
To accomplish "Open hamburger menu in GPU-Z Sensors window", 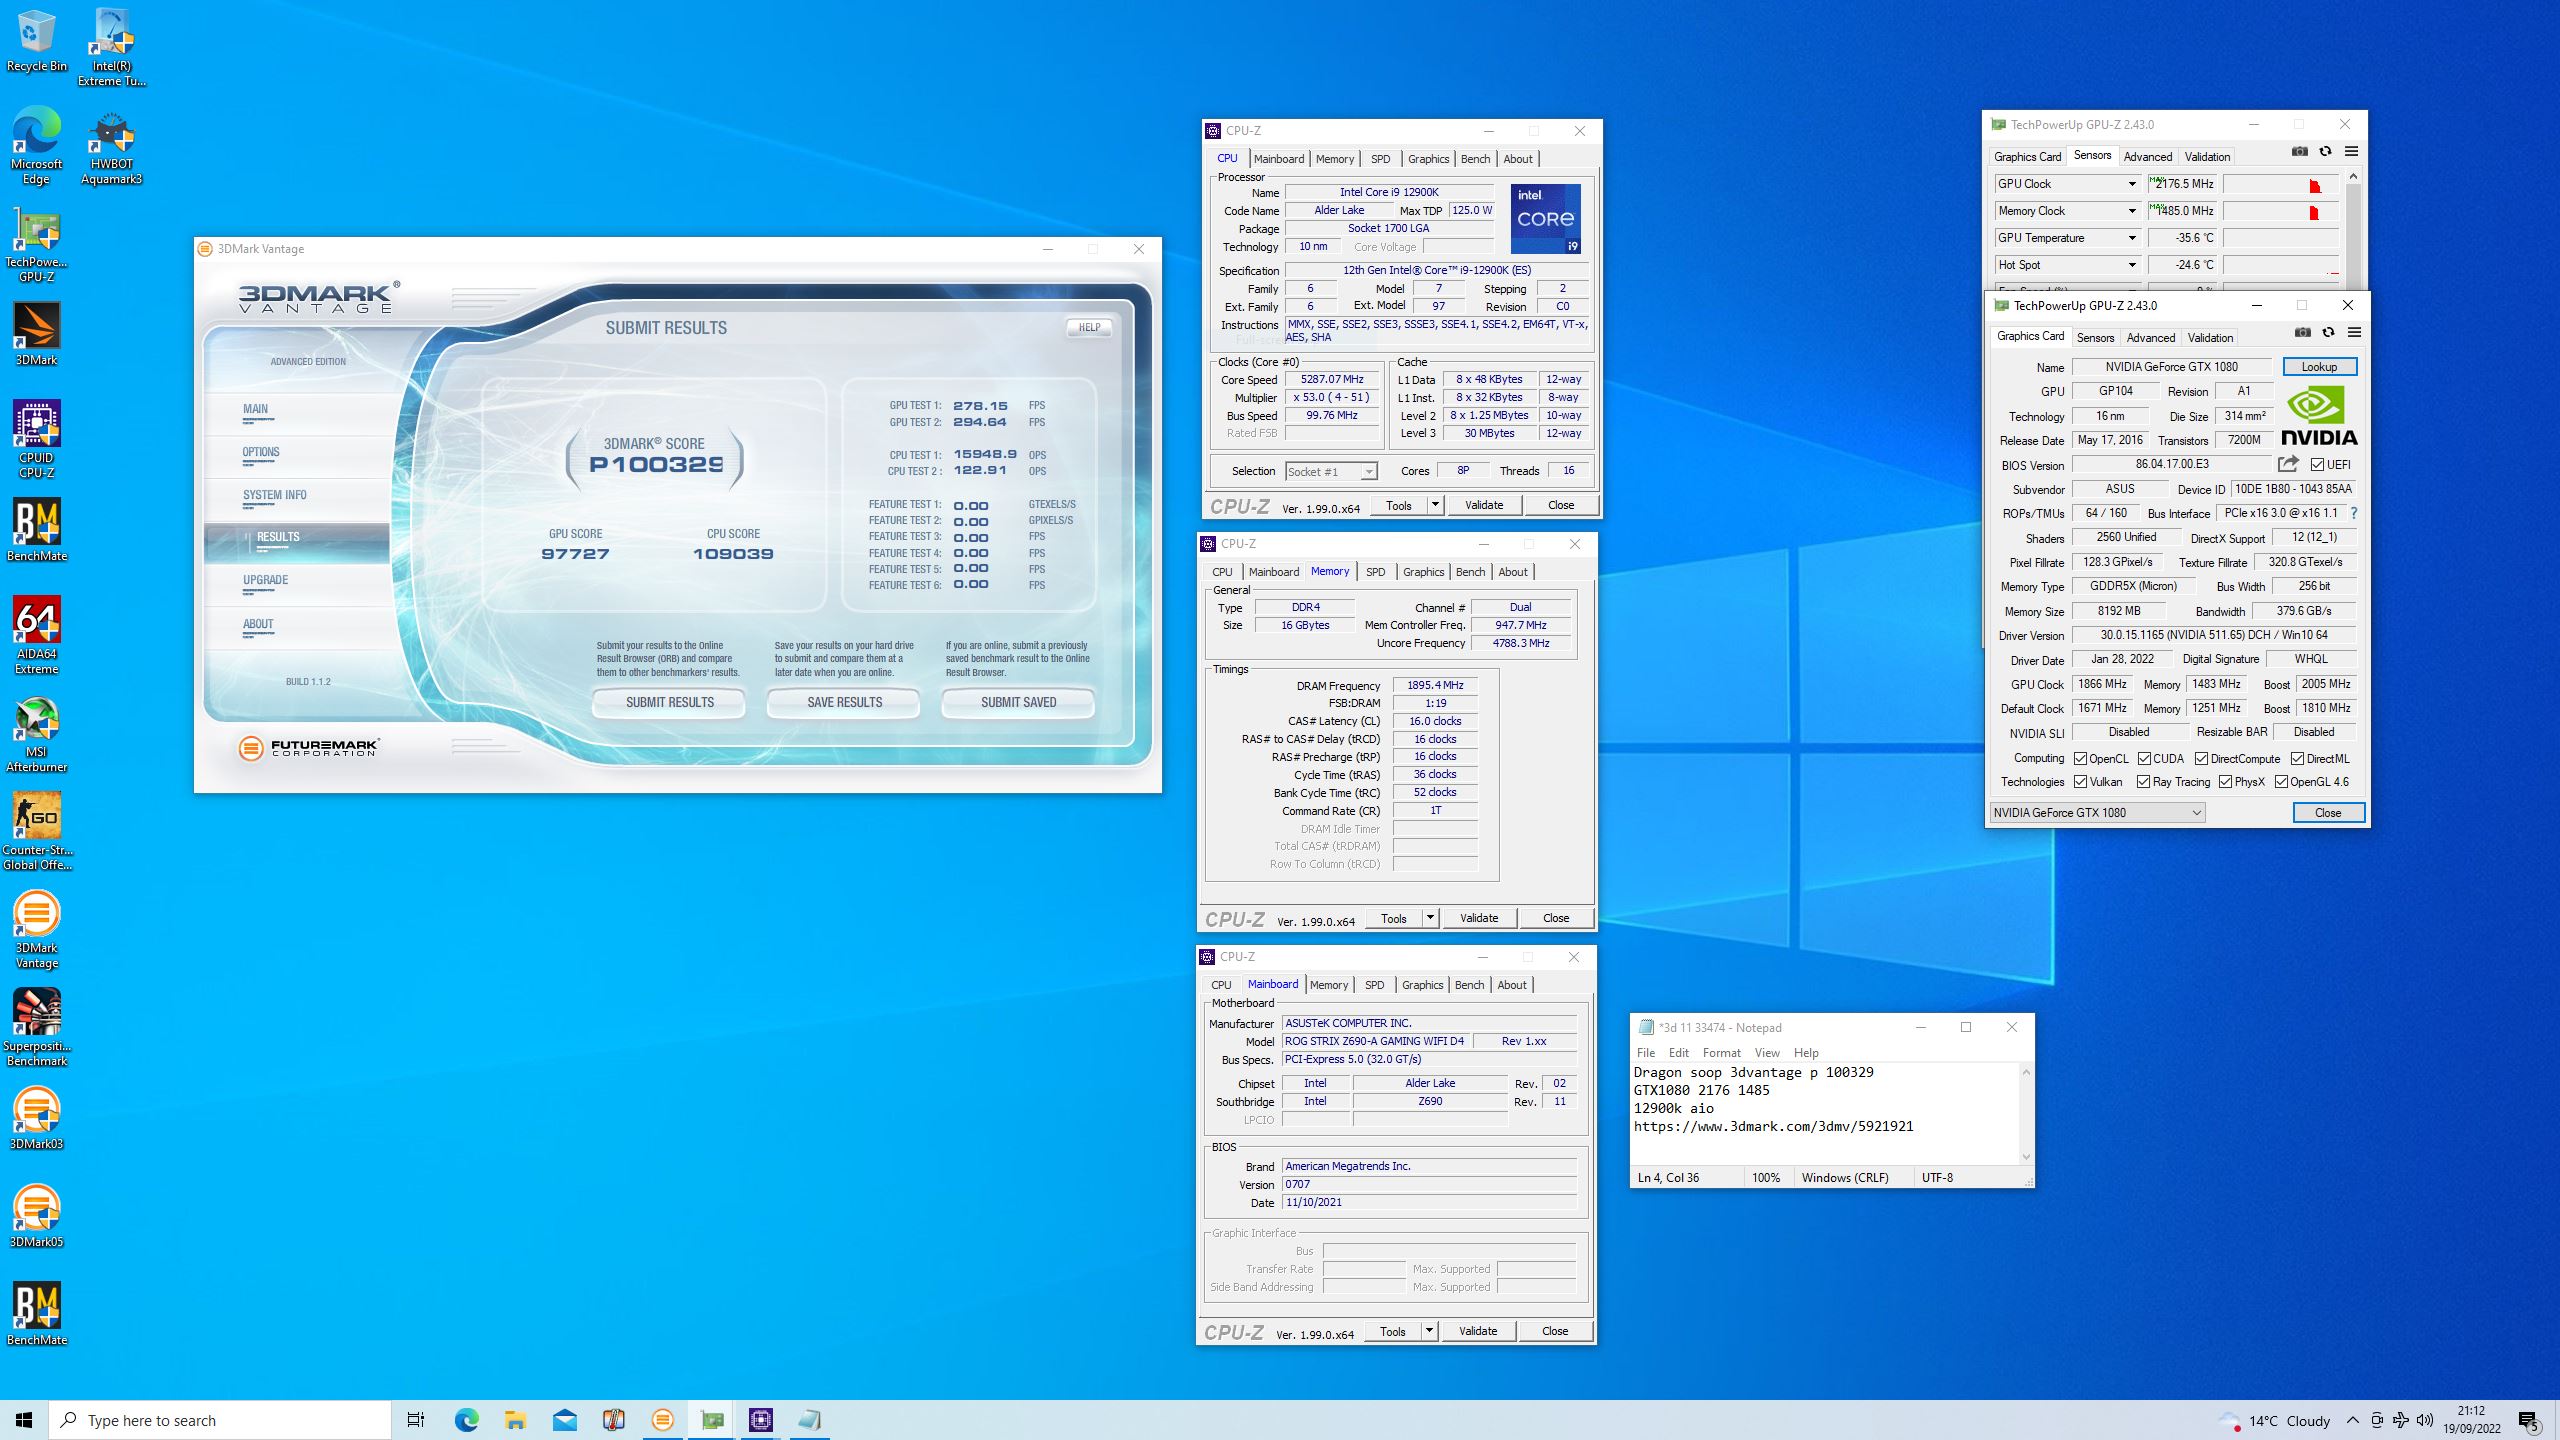I will pos(2351,152).
